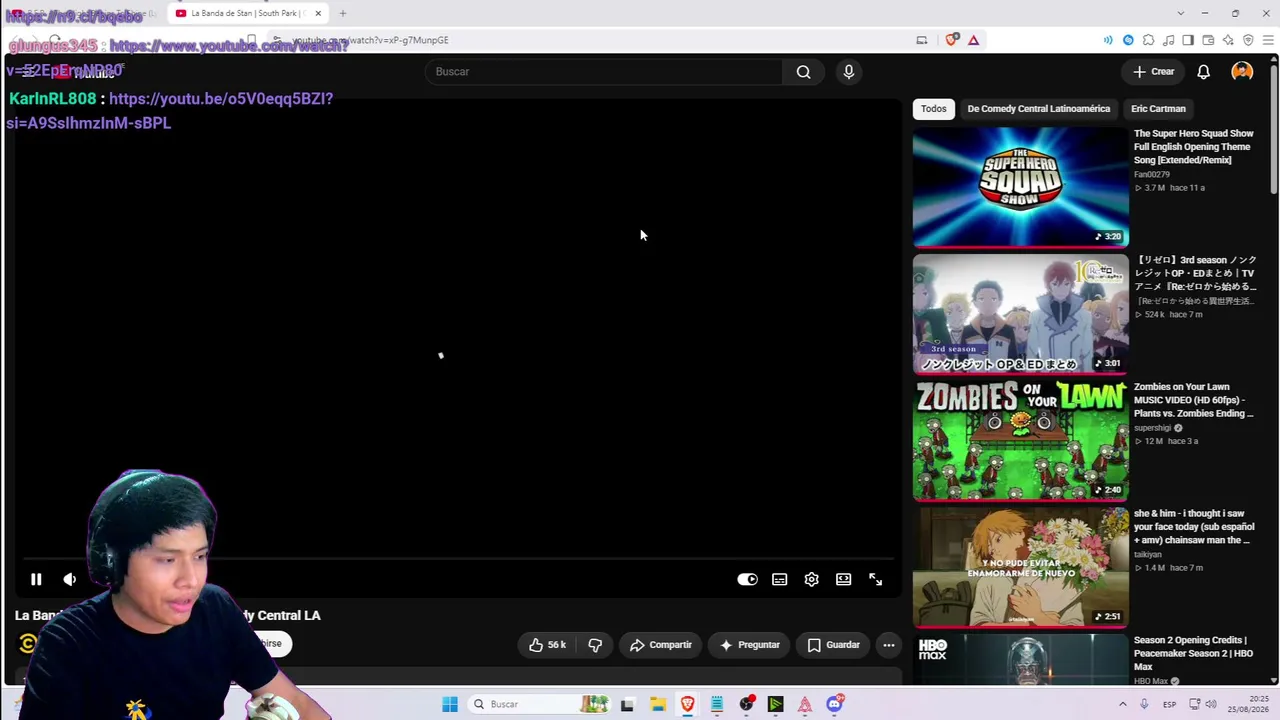Open the player settings gear
Image resolution: width=1280 pixels, height=720 pixels.
click(x=812, y=579)
